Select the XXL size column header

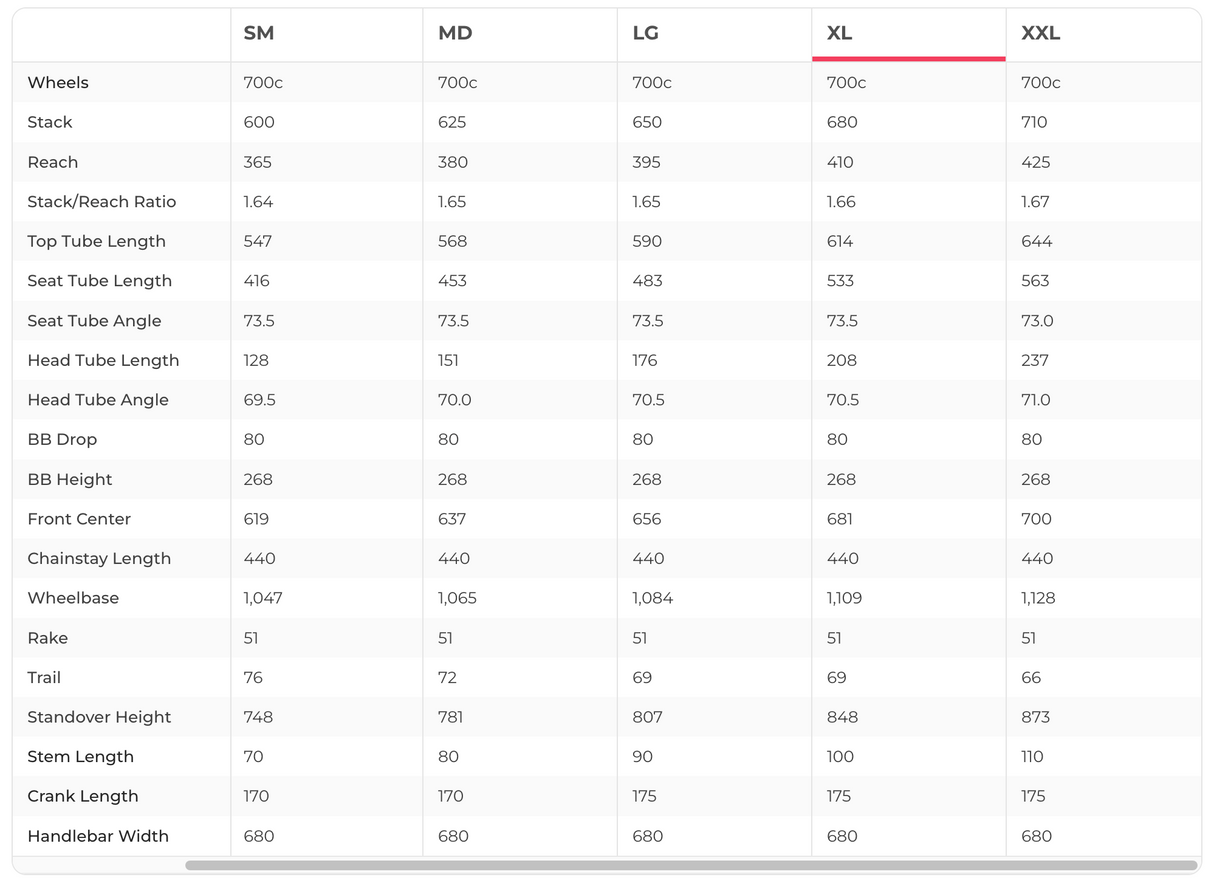(1041, 33)
